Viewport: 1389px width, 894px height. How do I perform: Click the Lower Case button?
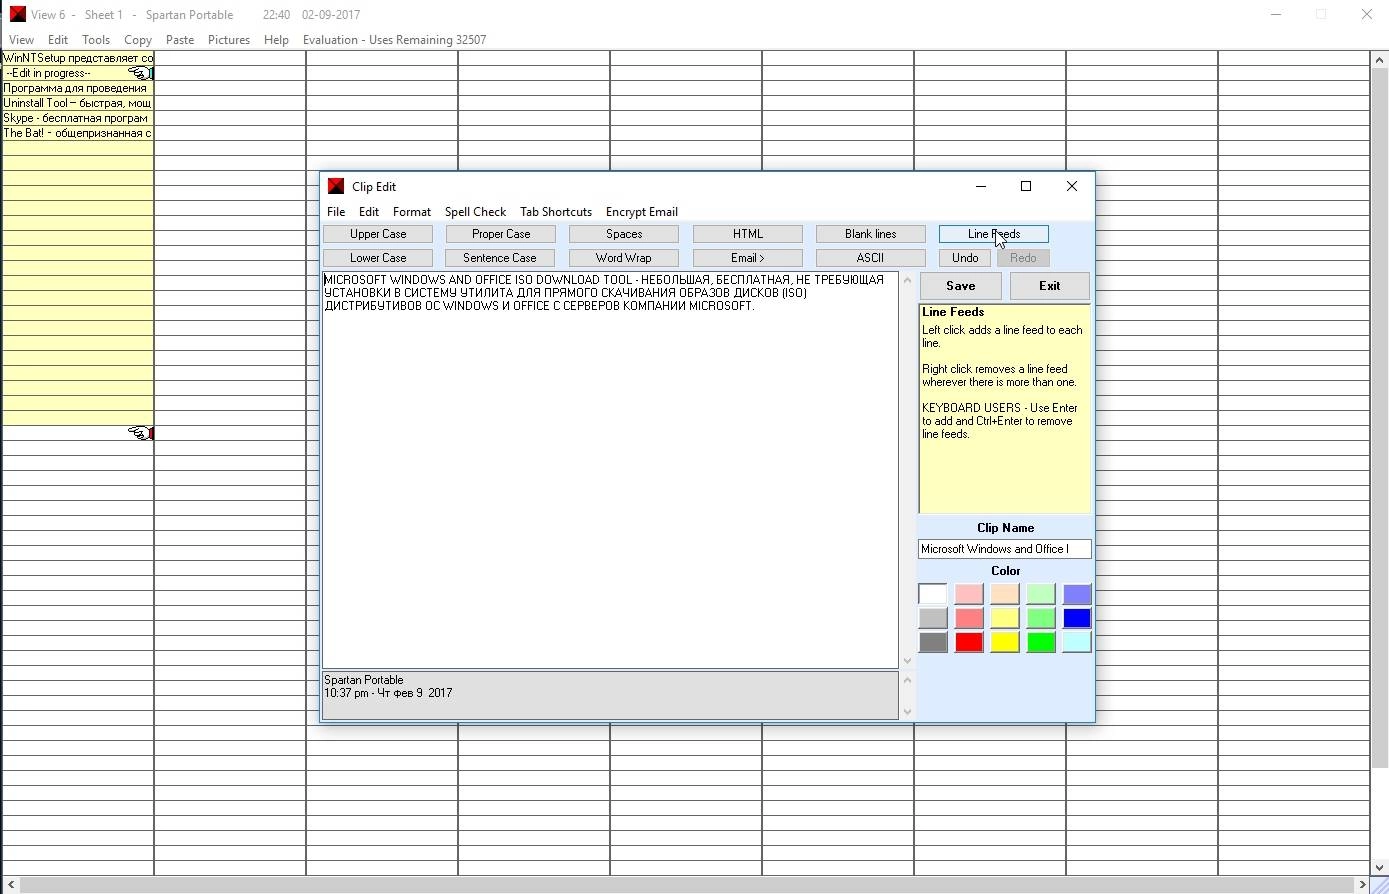378,258
